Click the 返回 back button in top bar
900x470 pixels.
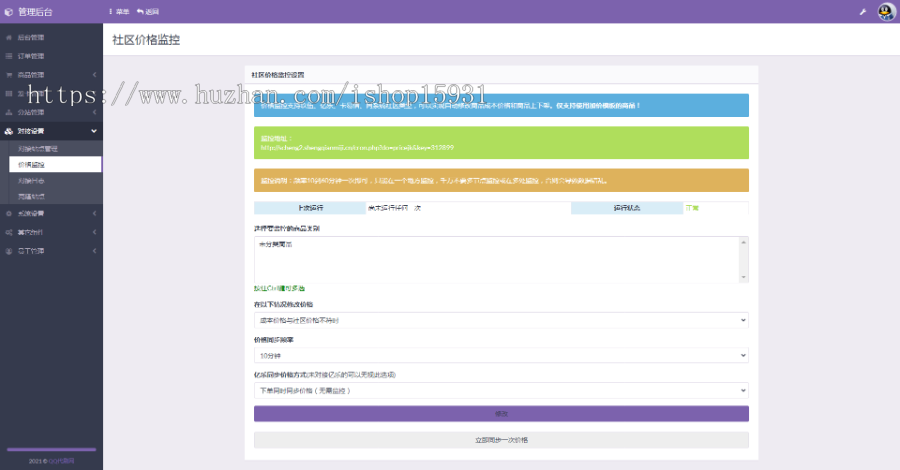point(148,12)
